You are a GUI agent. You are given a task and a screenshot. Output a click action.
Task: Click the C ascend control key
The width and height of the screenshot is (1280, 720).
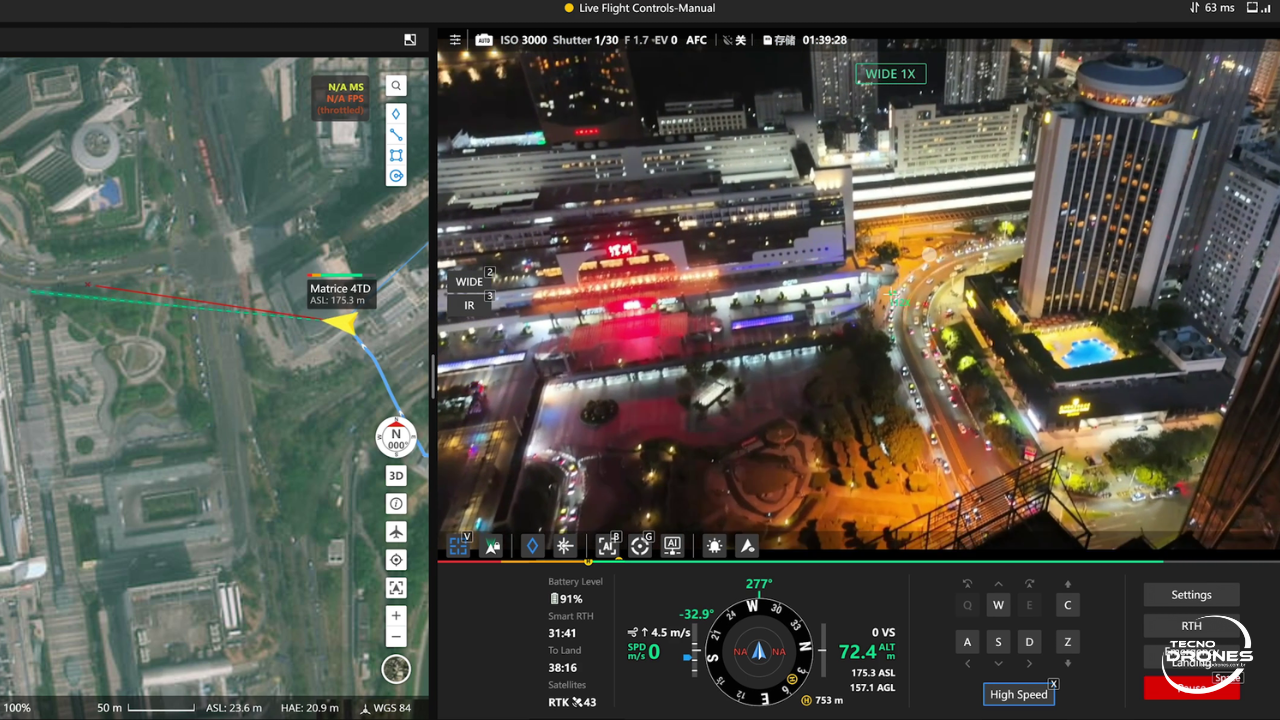point(1068,605)
